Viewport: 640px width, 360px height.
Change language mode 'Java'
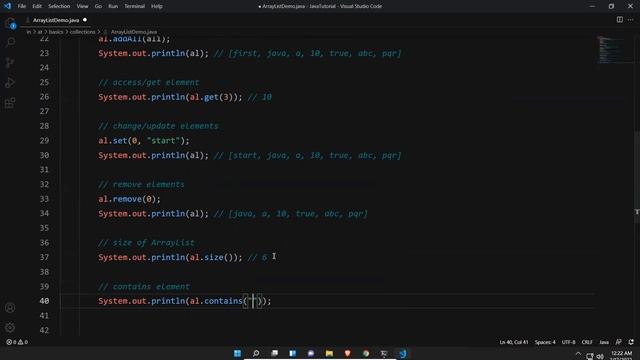pyautogui.click(x=604, y=342)
